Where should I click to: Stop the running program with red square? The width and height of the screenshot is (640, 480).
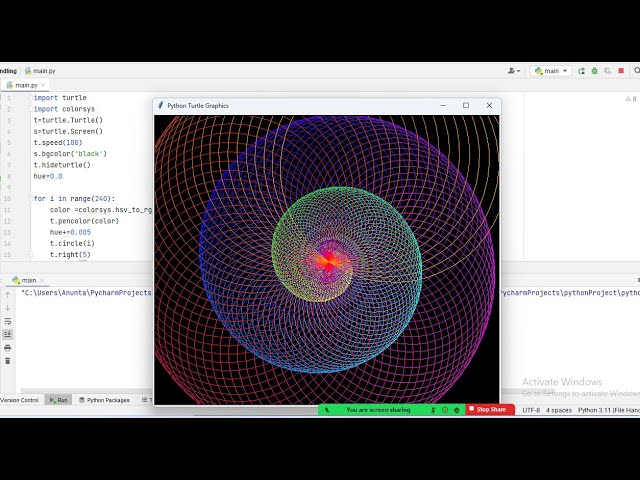coord(621,71)
